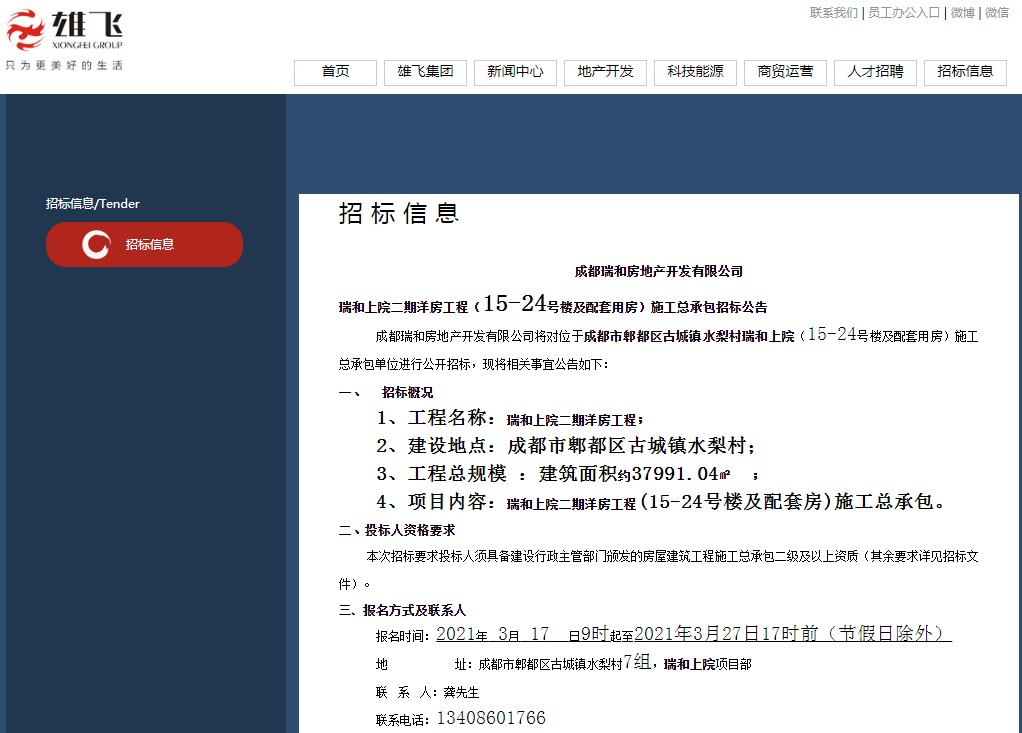Open the 招标信息 navigation tab
1022x733 pixels.
964,72
